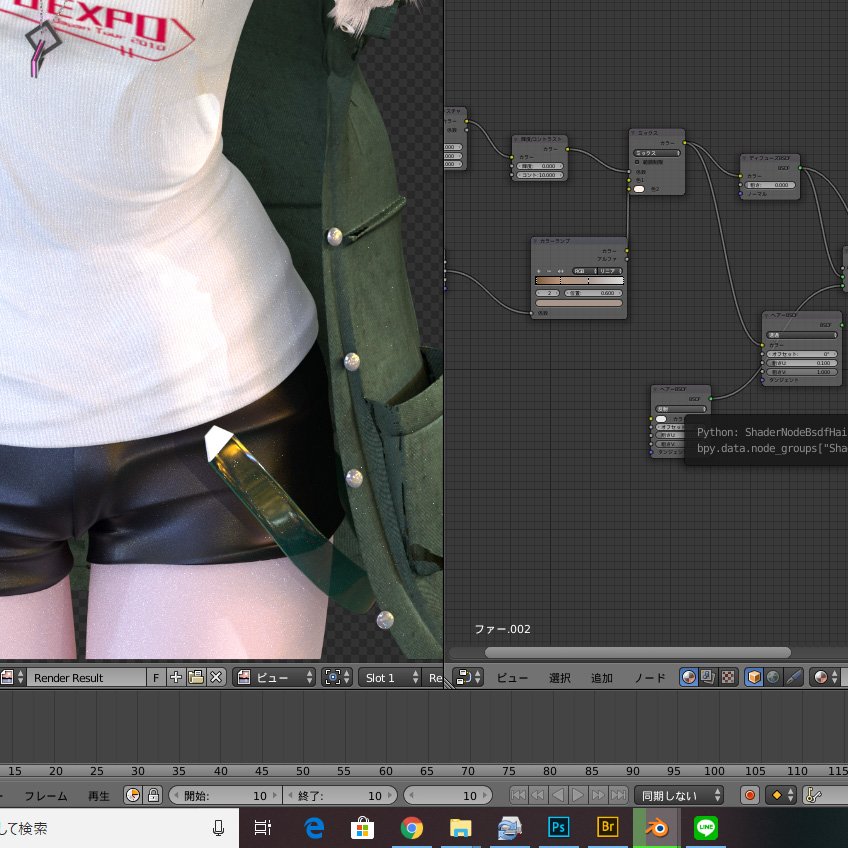Open the リニア interpolation dropdown in color ramp
This screenshot has width=848, height=848.
click(x=610, y=270)
